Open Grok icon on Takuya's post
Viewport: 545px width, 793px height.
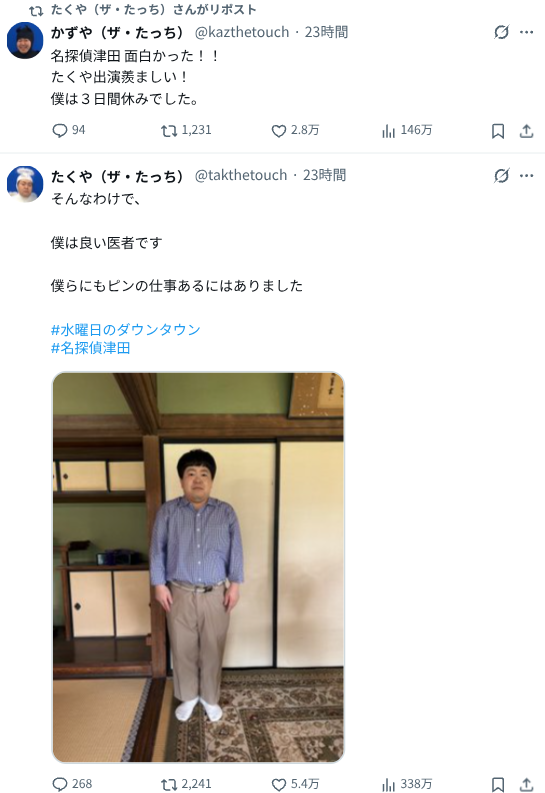501,175
